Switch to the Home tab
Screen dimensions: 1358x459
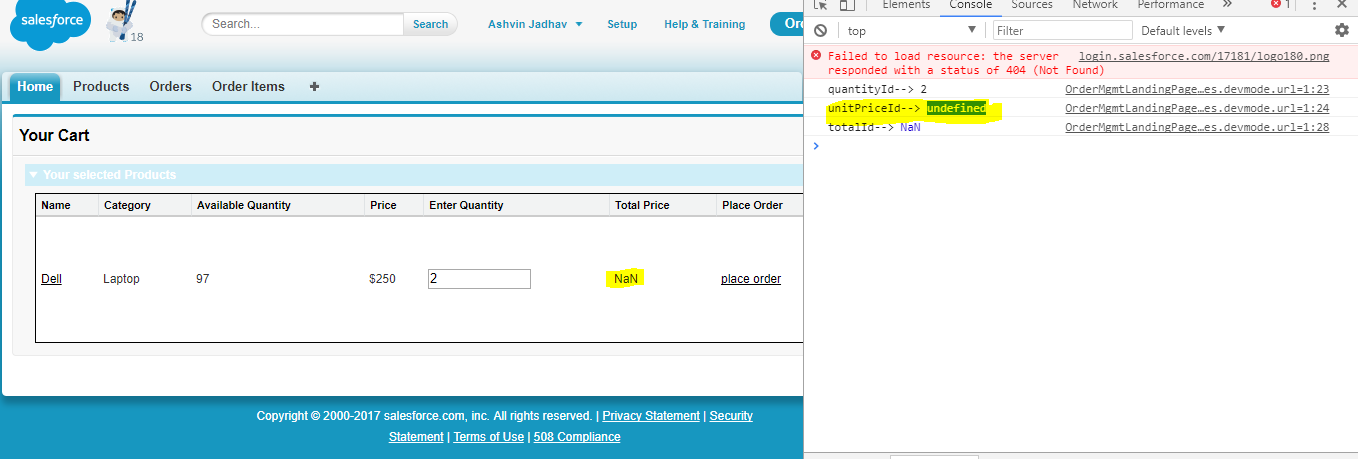(35, 87)
